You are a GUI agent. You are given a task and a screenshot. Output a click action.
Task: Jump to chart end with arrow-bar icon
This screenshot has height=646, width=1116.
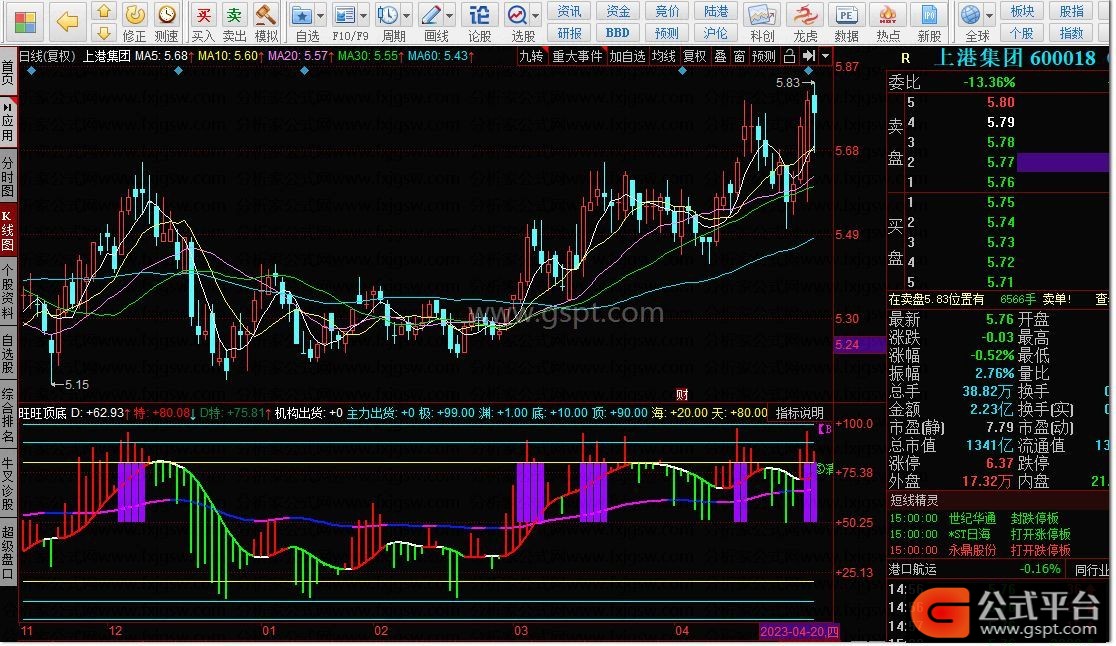809,55
